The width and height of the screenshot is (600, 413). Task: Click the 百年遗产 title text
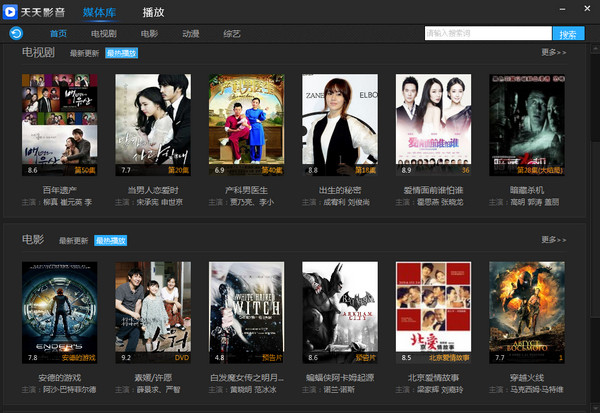click(x=60, y=190)
